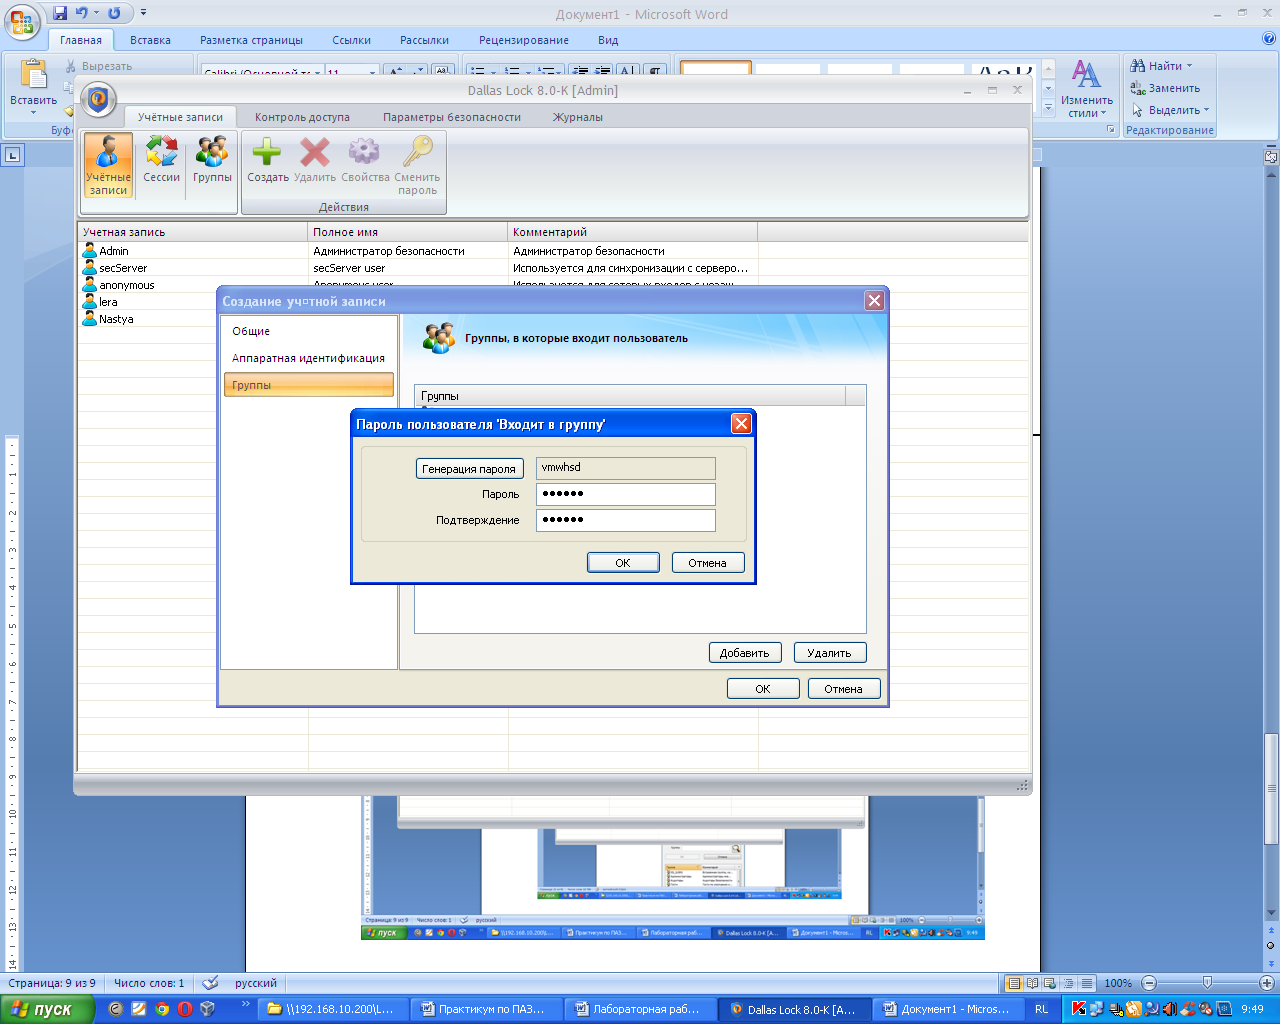This screenshot has width=1280, height=1024.
Task: Click the Opera icon in quick launch
Action: (184, 1009)
